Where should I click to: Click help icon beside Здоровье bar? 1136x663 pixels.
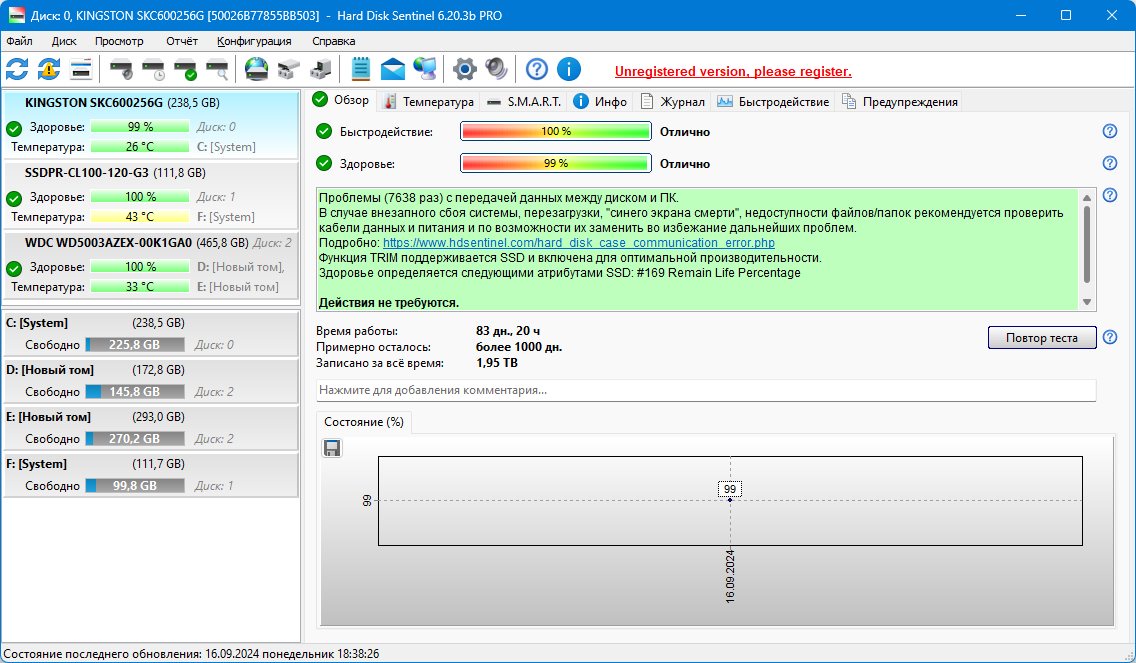pos(1109,163)
